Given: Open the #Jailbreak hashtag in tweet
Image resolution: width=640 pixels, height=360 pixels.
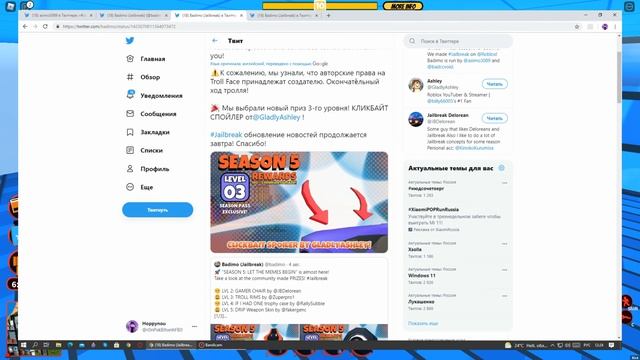Looking at the screenshot, I should pyautogui.click(x=226, y=135).
